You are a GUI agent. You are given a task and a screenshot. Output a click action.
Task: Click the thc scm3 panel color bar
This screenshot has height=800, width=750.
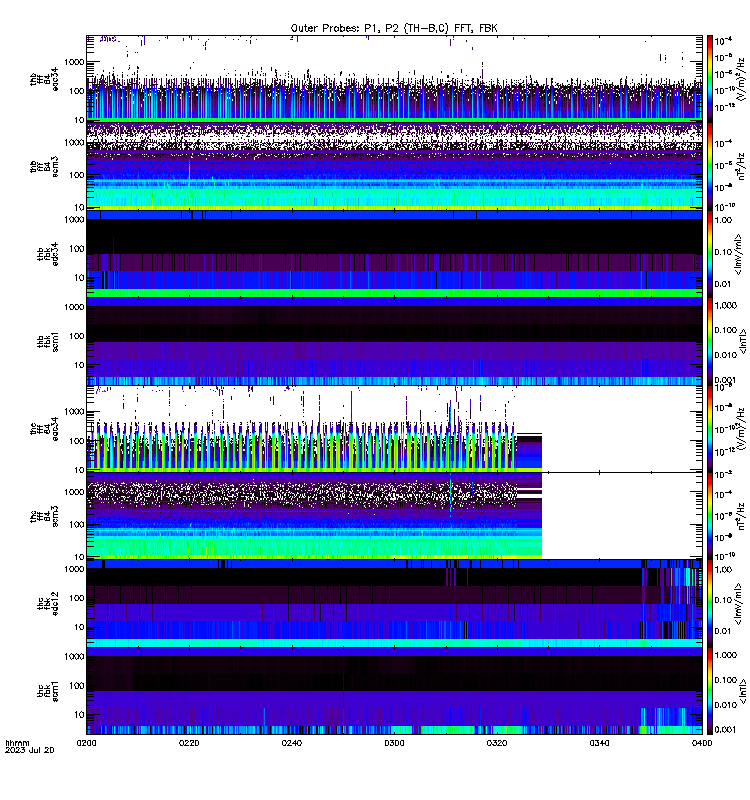709,516
